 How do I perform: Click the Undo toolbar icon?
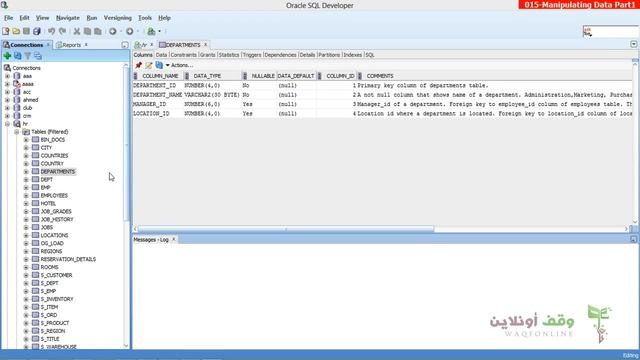[x=51, y=31]
